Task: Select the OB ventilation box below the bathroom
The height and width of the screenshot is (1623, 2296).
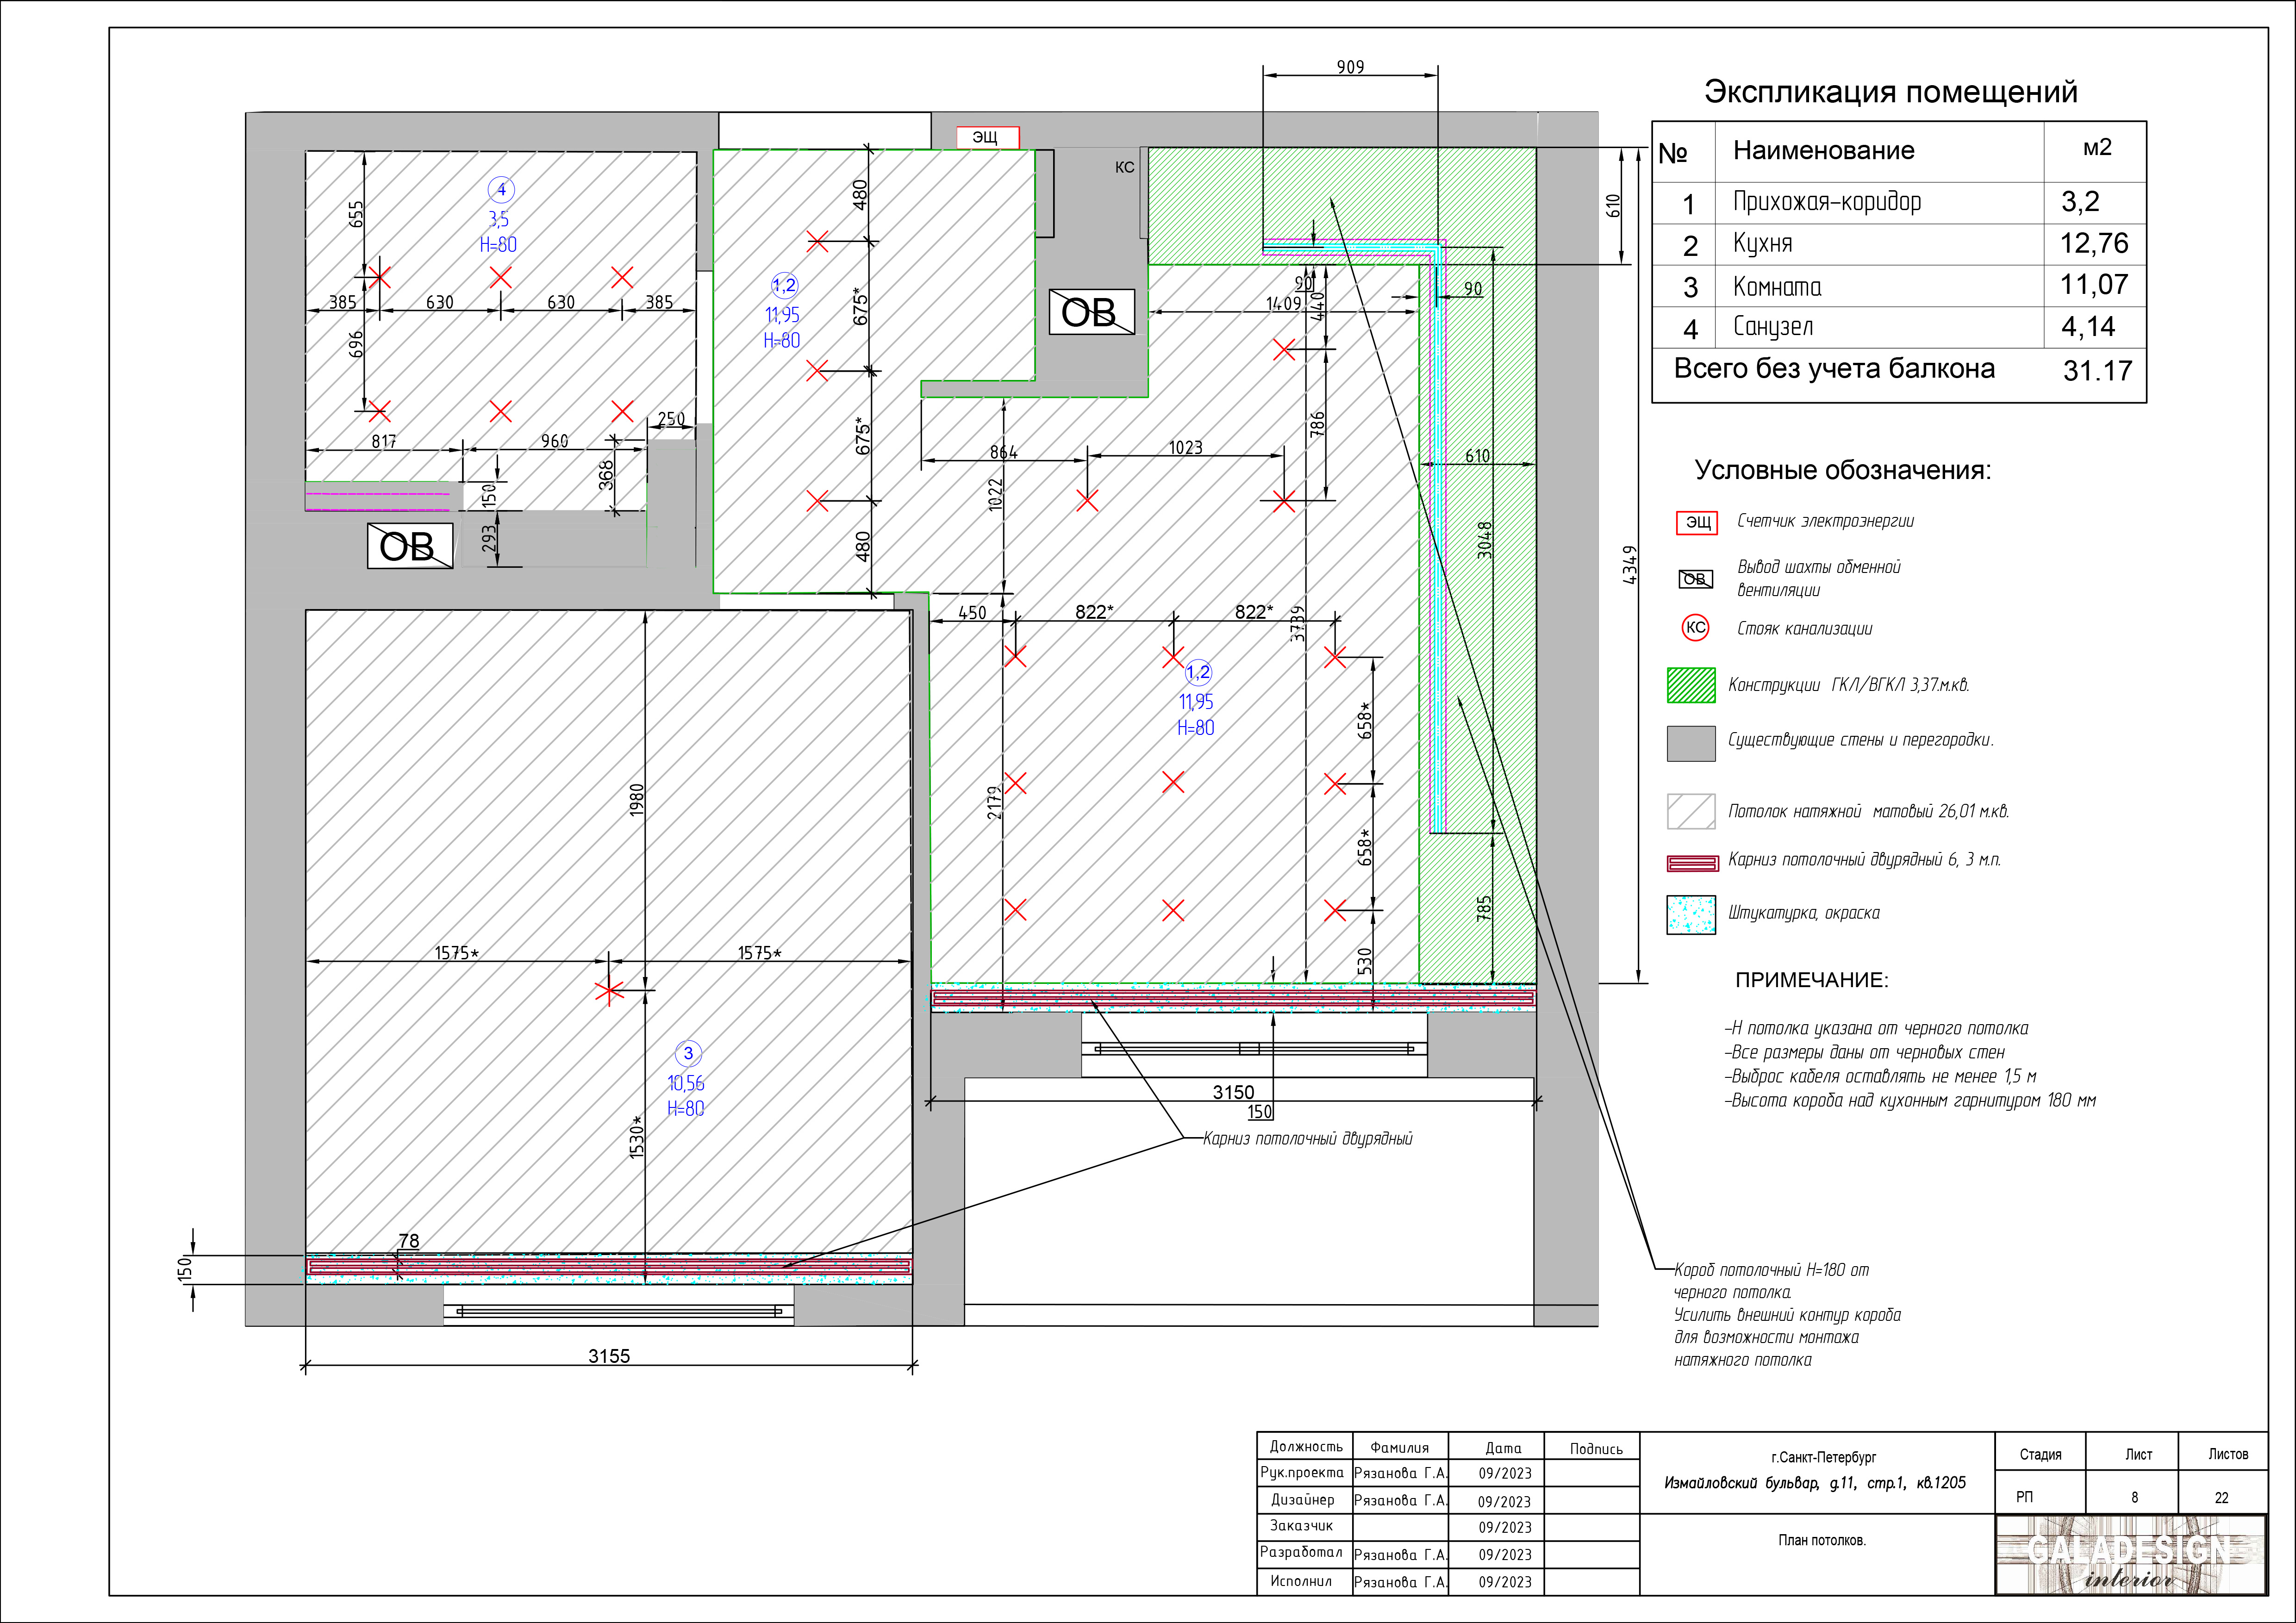Action: tap(410, 546)
